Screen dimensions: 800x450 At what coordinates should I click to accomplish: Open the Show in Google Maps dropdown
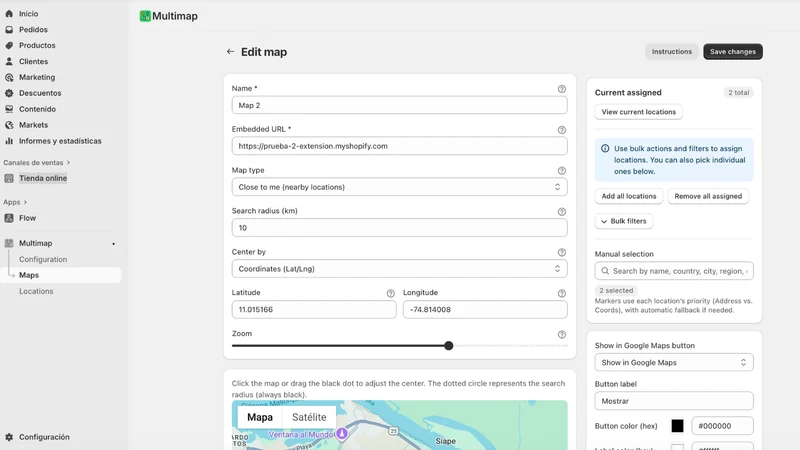(x=673, y=362)
